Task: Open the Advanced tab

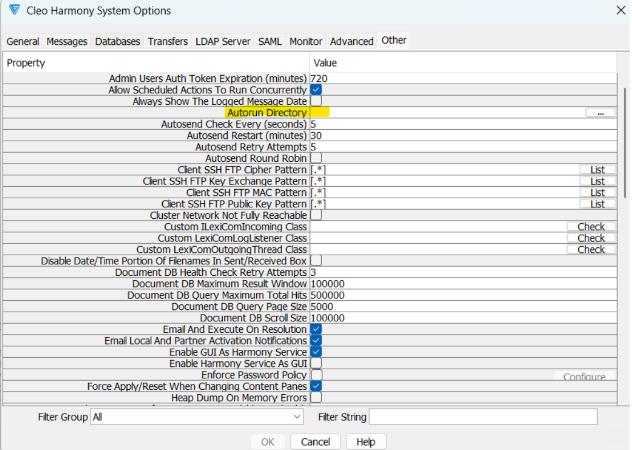Action: tap(351, 42)
